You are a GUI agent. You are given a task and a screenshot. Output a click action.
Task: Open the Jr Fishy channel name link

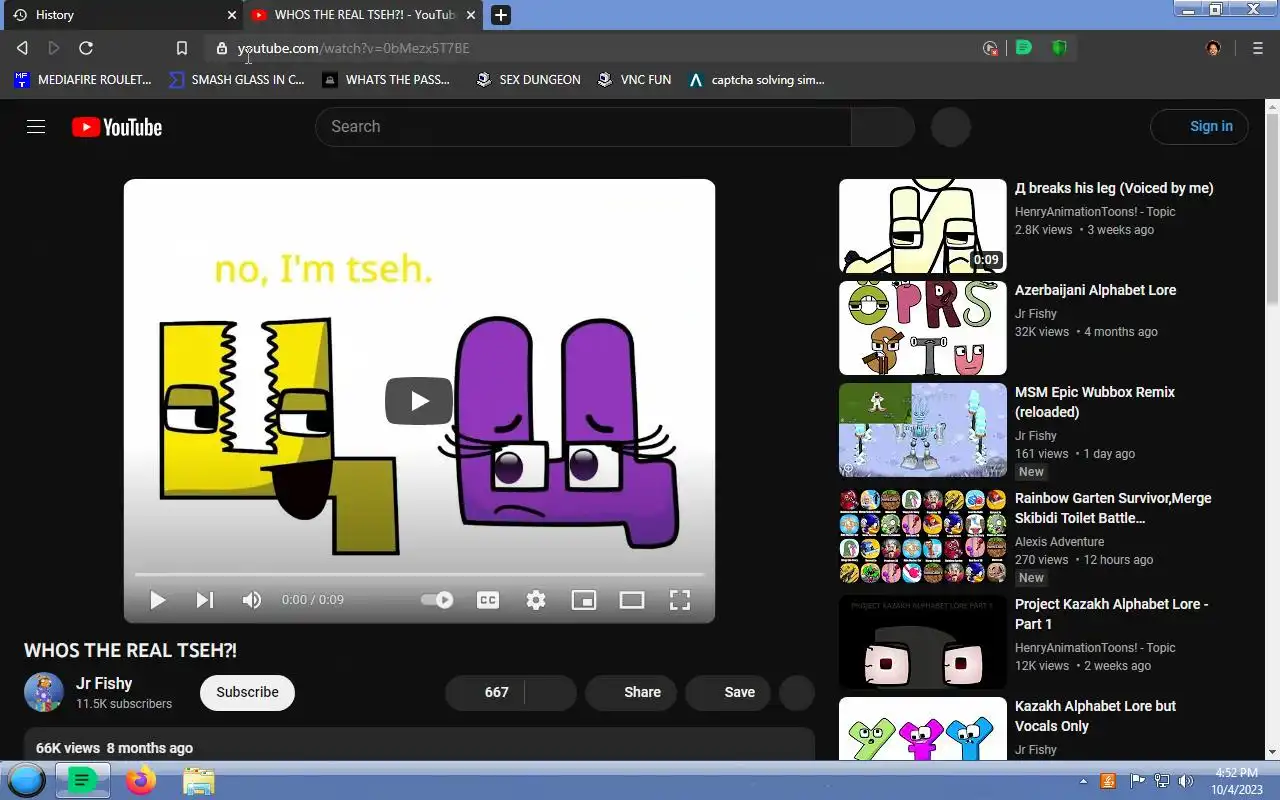(x=104, y=683)
